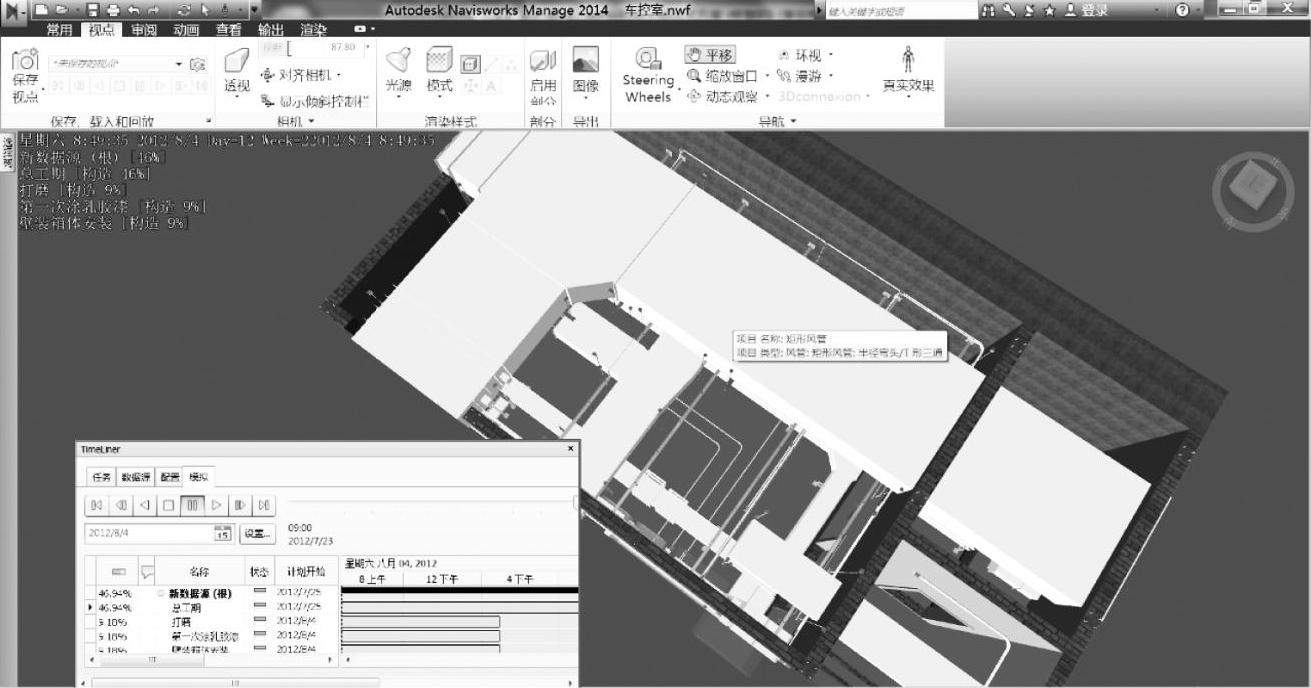Click the simulation progress slider track
This screenshot has width=1311, height=688.
pos(430,501)
